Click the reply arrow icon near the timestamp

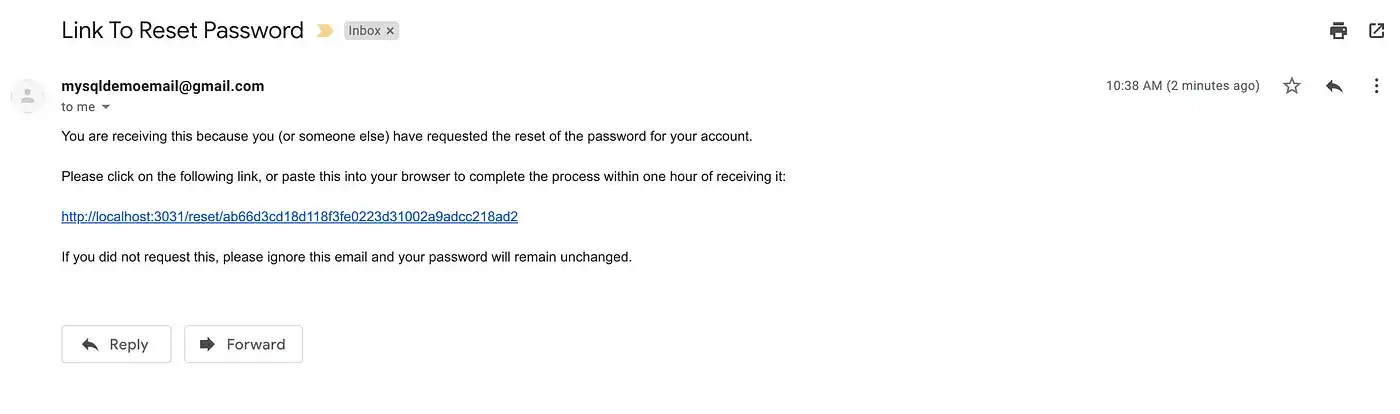click(1334, 86)
